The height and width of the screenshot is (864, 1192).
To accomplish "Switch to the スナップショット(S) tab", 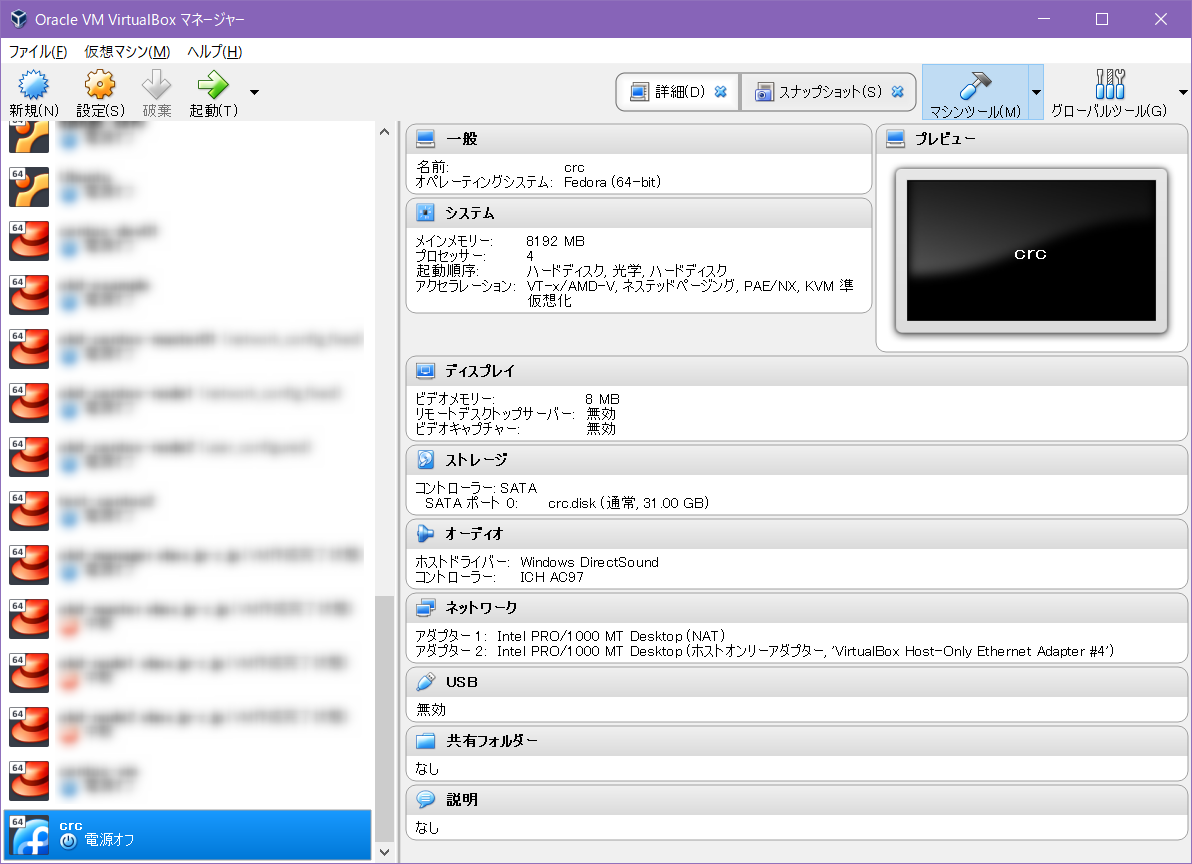I will point(827,91).
